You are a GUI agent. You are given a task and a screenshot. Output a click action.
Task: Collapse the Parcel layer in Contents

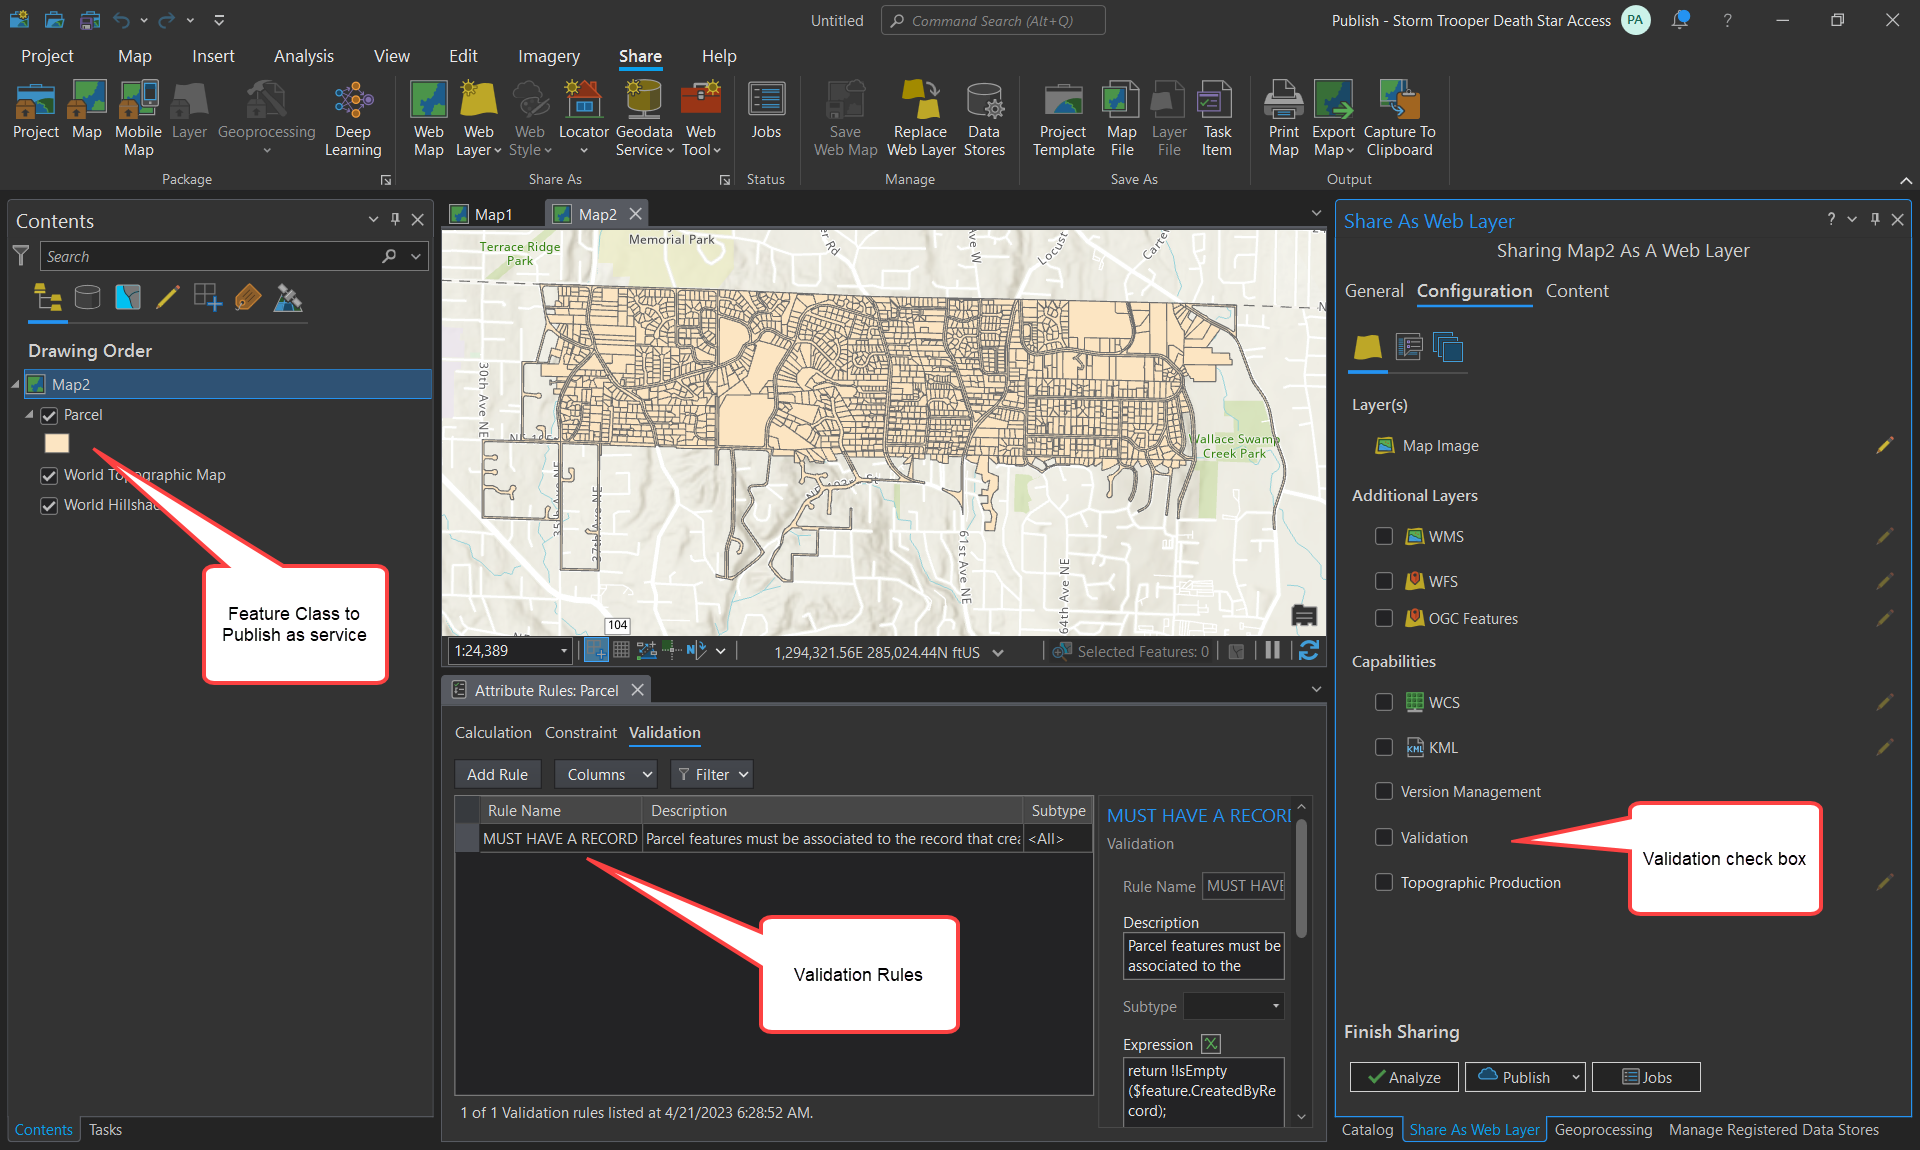[30, 415]
